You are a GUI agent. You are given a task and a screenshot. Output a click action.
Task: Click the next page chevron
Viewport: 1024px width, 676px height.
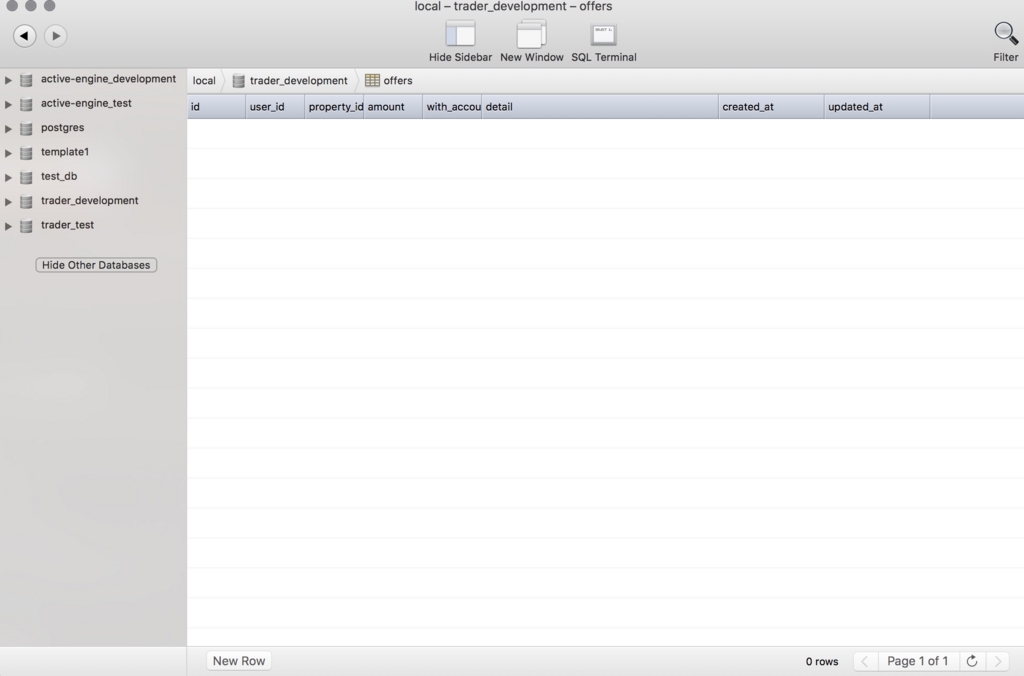pos(998,661)
